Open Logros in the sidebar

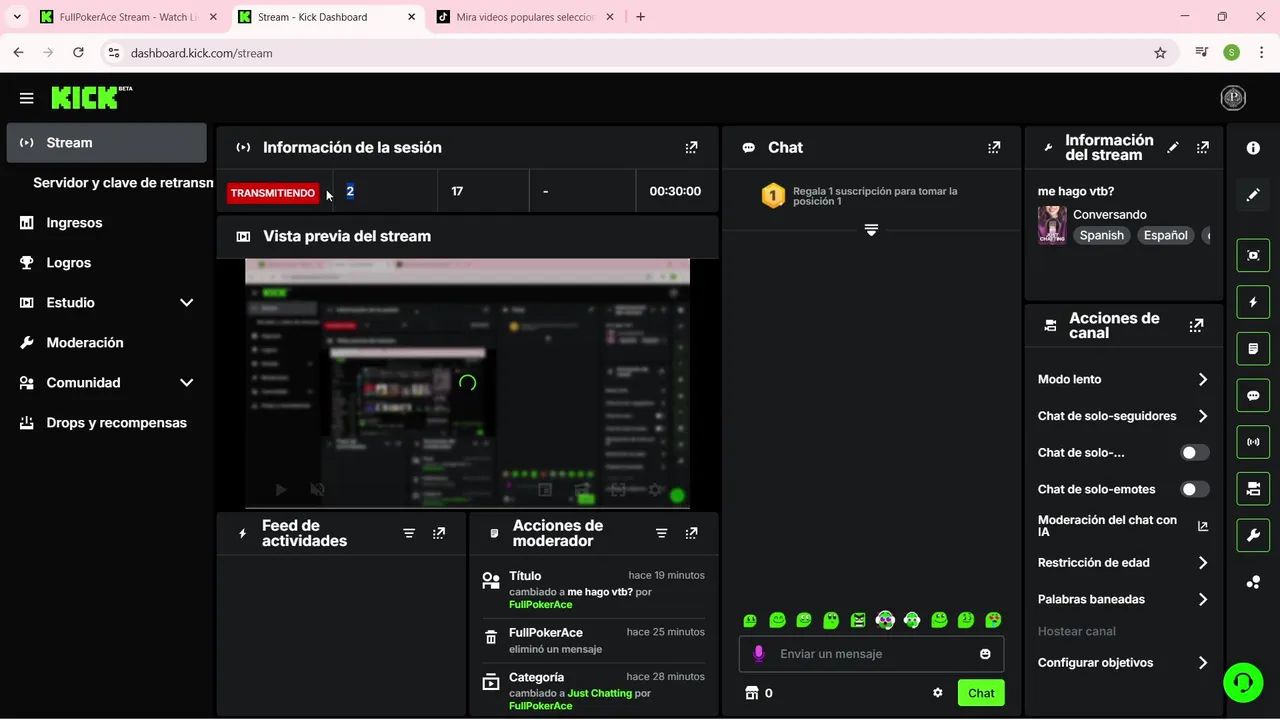point(106,263)
